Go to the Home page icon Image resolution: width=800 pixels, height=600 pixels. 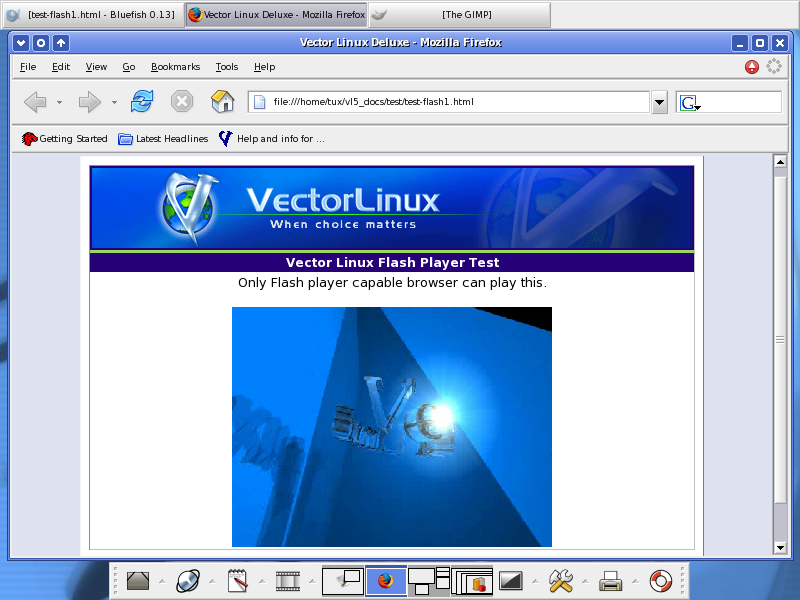222,101
